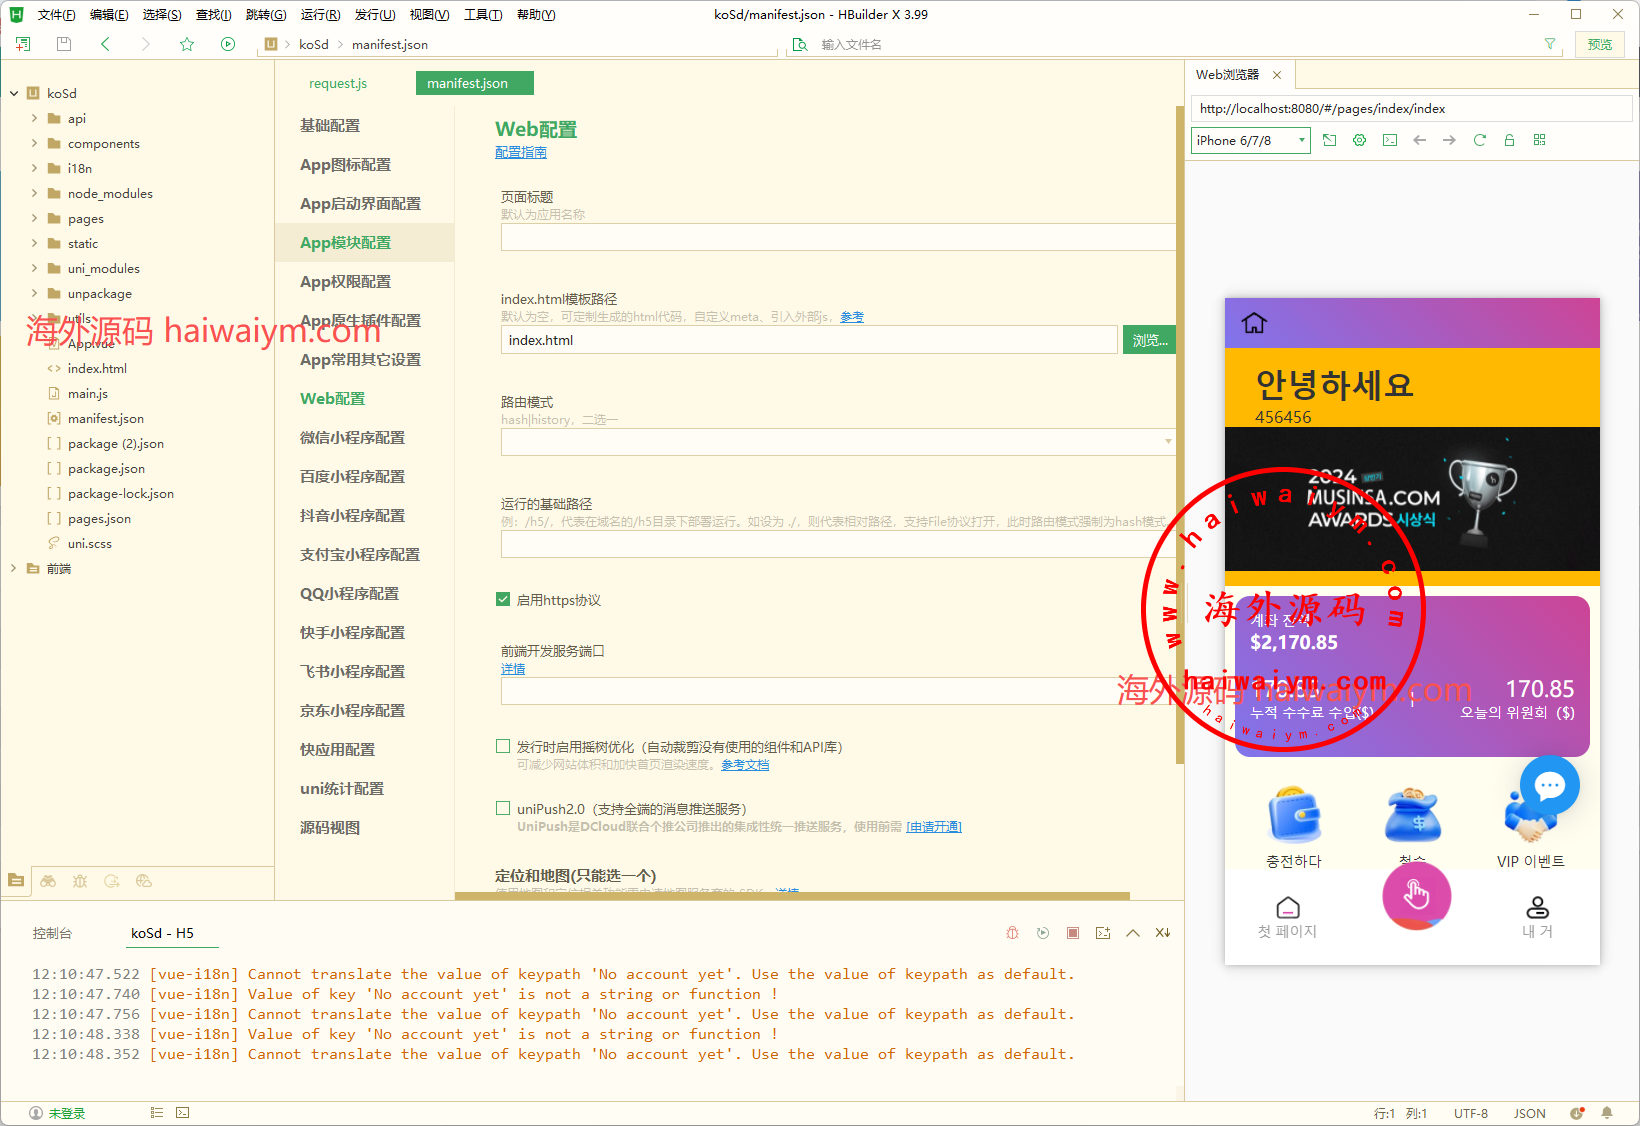Click the run (play) icon in the toolbar
The image size is (1640, 1126).
pyautogui.click(x=228, y=44)
